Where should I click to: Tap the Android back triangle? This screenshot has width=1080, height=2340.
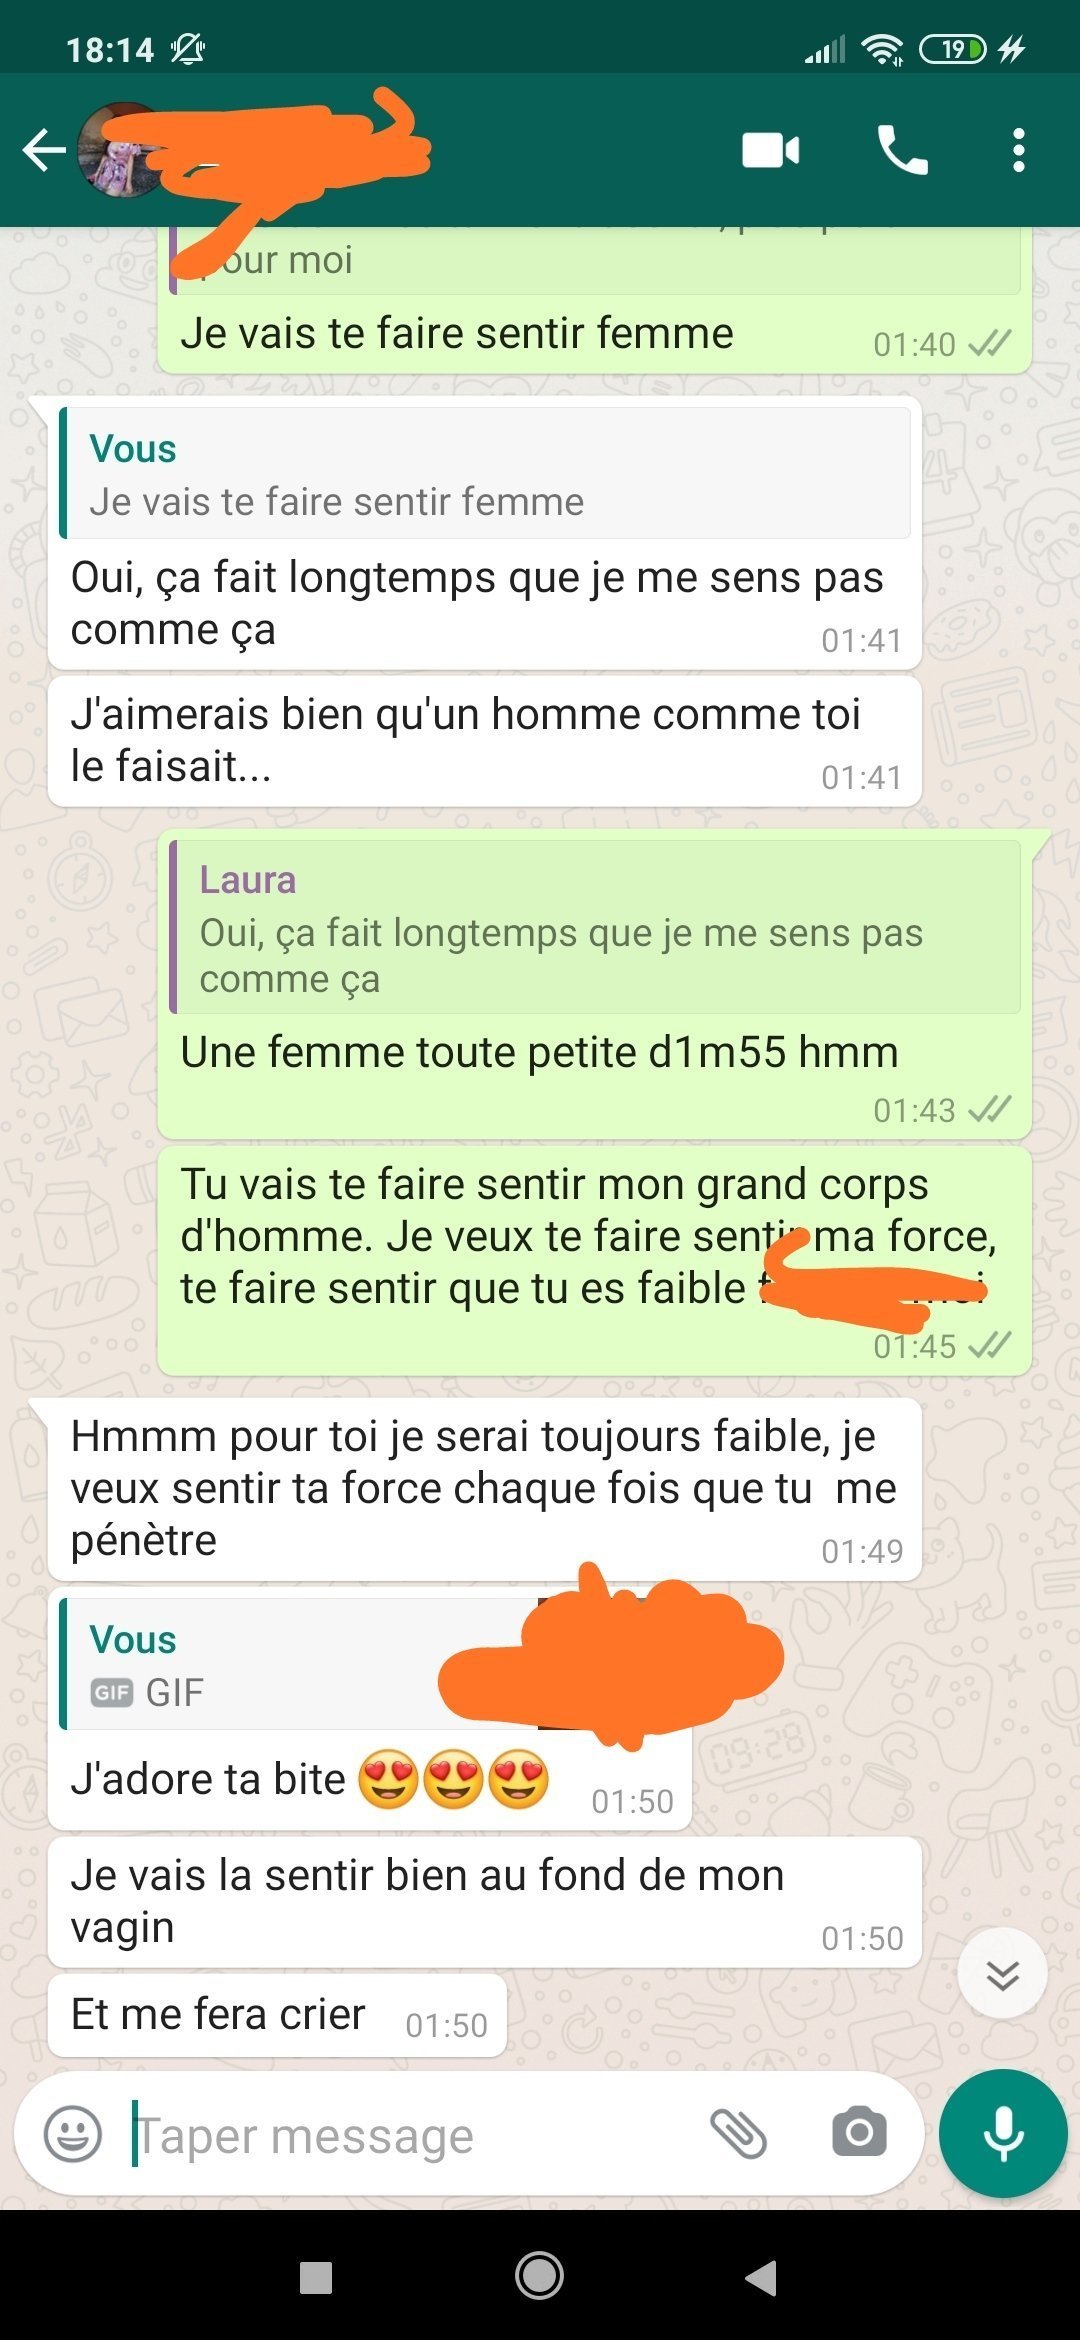pos(762,2277)
